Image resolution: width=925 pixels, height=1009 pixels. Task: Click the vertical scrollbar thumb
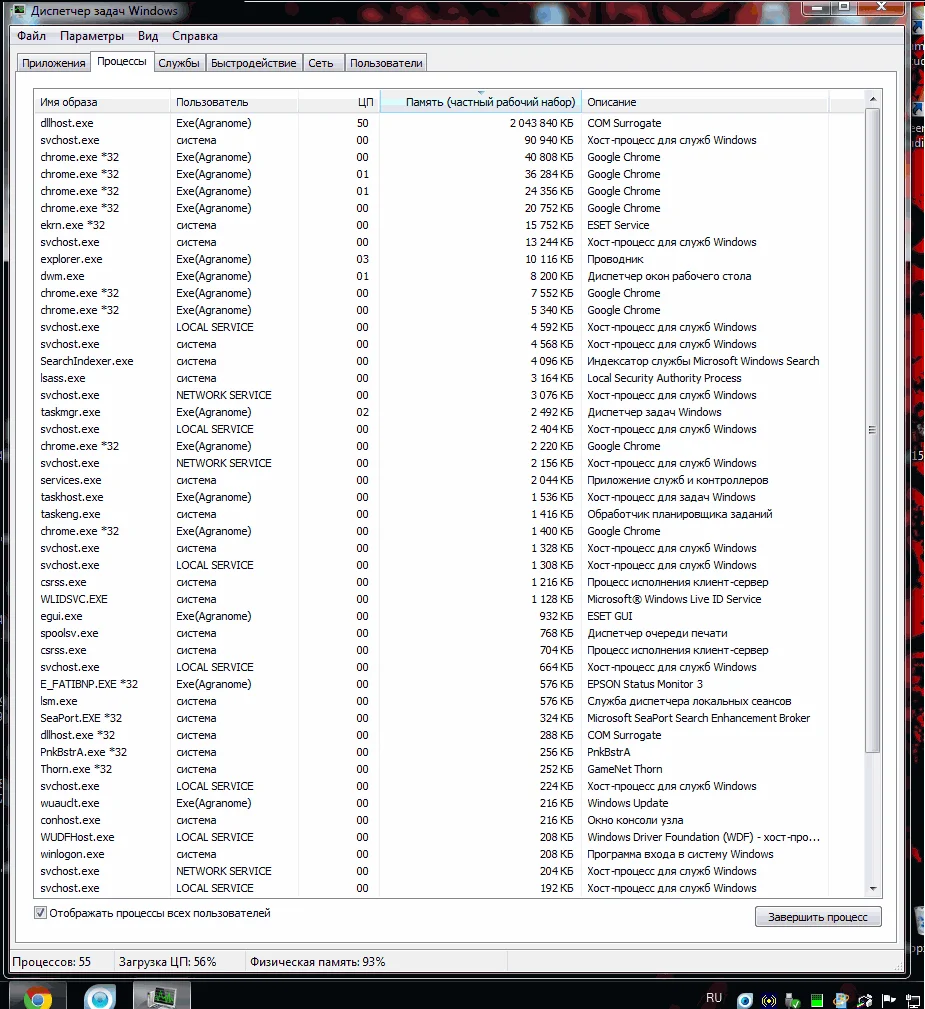coord(873,430)
